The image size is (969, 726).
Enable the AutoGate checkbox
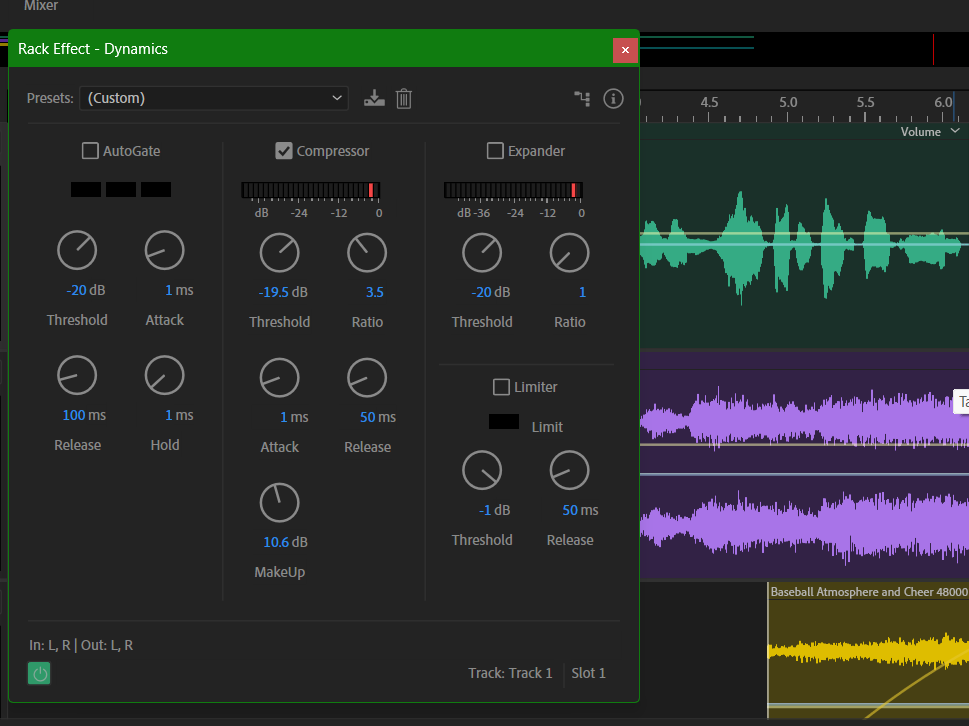point(91,151)
